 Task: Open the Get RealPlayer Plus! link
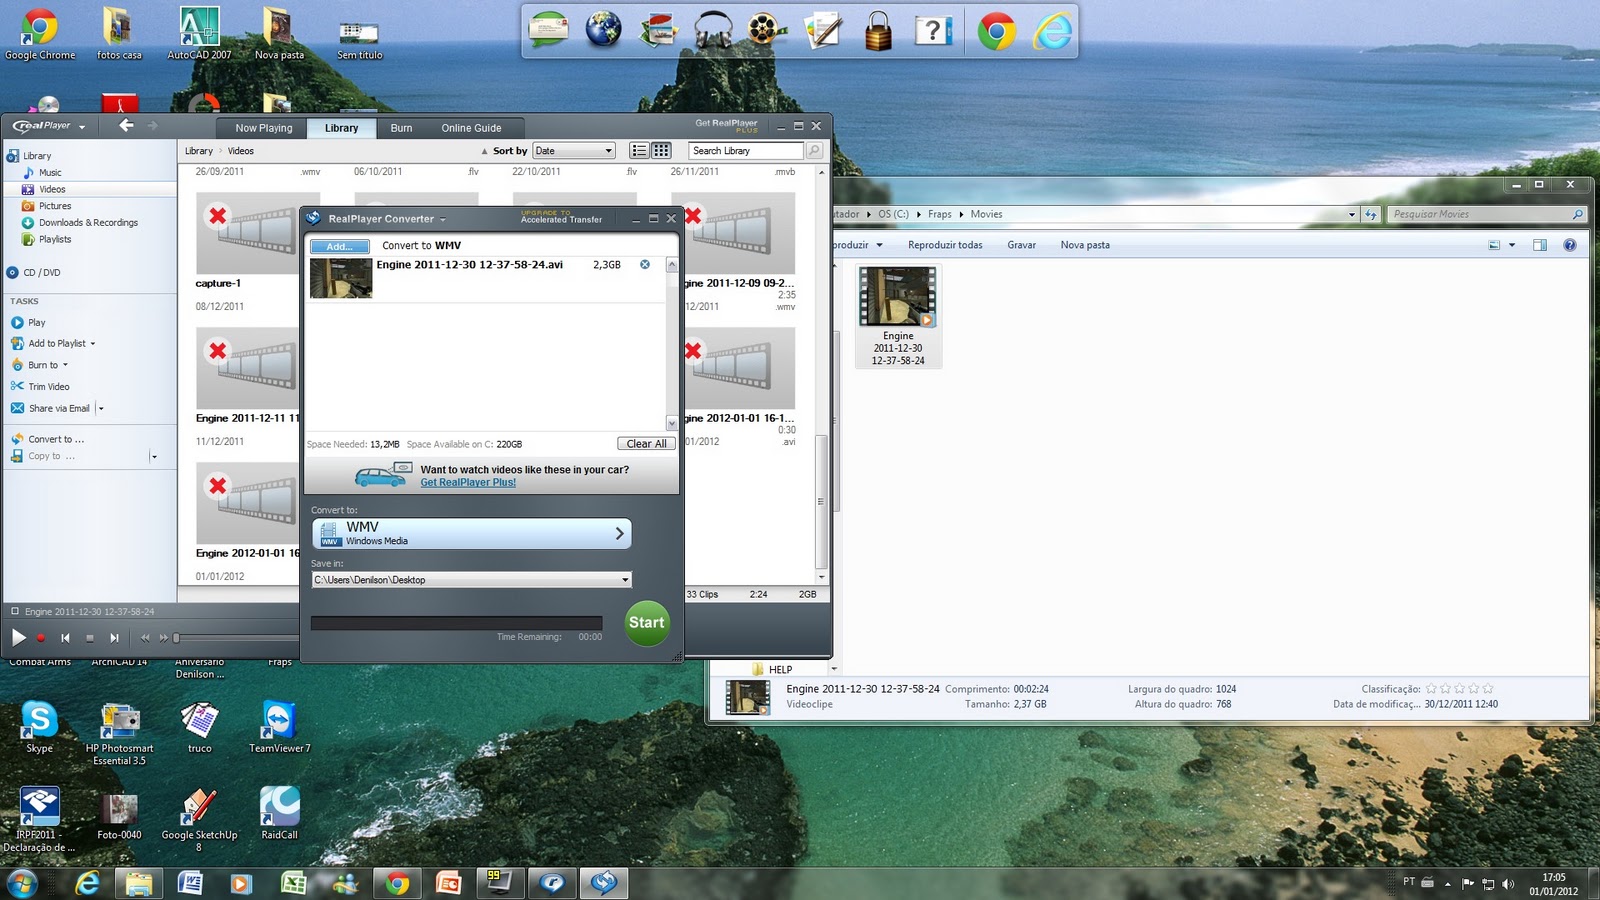point(468,483)
